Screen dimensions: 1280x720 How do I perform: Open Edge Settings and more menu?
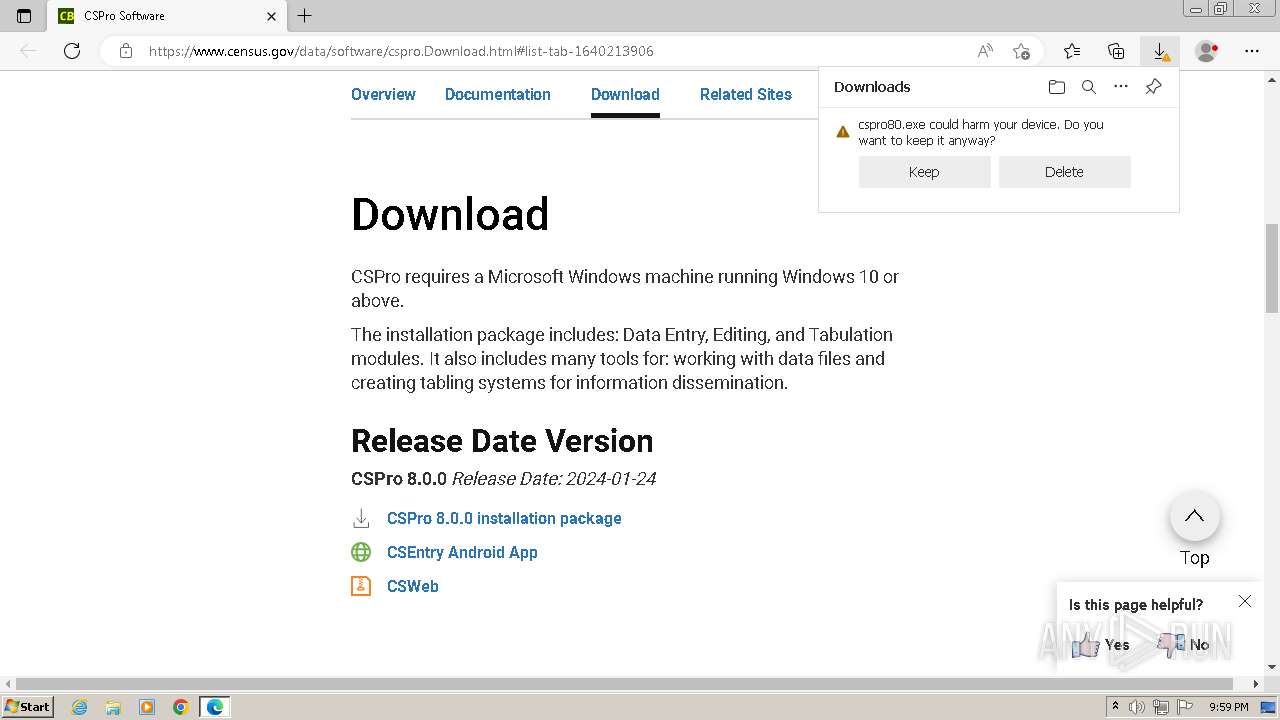pos(1251,51)
